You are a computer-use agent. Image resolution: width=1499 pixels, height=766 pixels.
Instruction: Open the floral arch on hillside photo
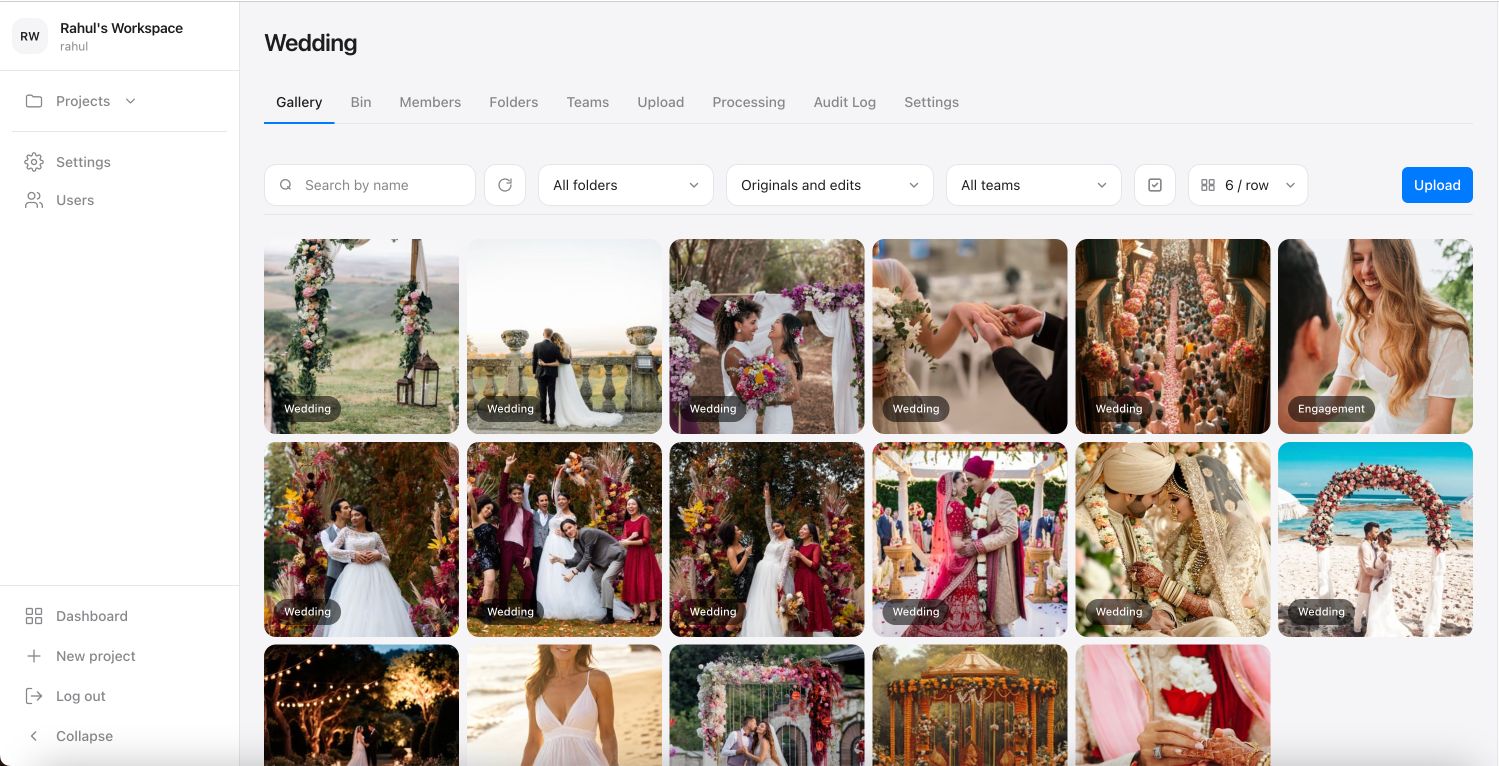pyautogui.click(x=361, y=336)
